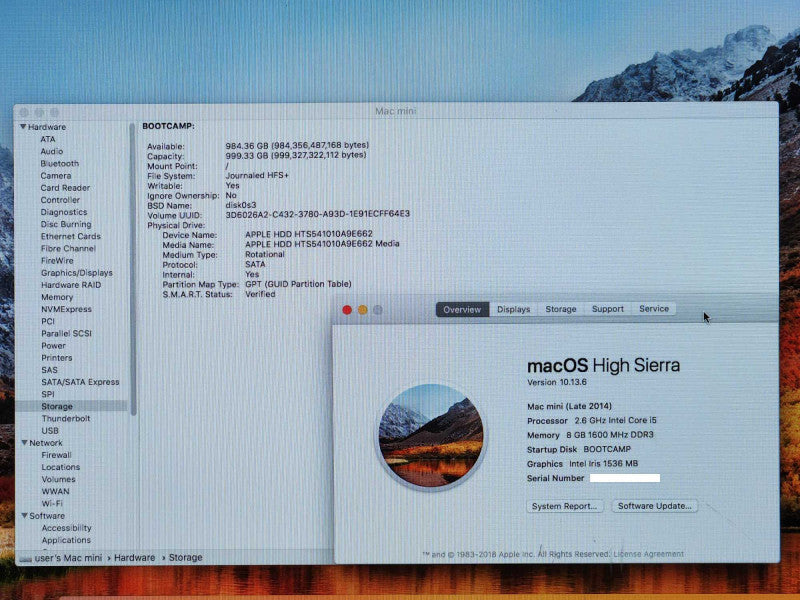Select USB in the Hardware list
The width and height of the screenshot is (800, 600).
point(49,431)
